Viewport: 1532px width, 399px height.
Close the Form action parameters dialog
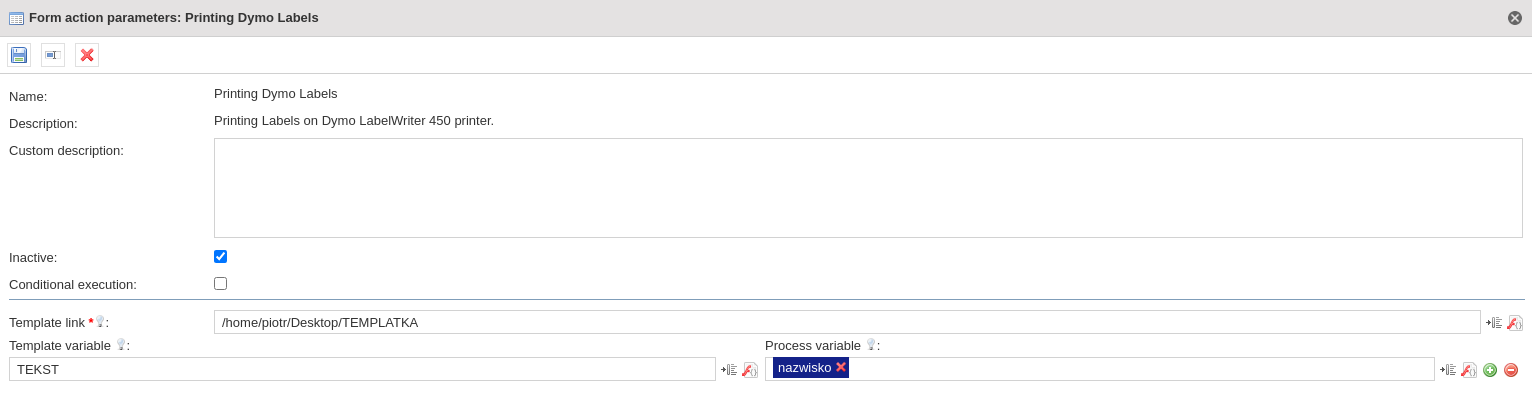[1515, 18]
